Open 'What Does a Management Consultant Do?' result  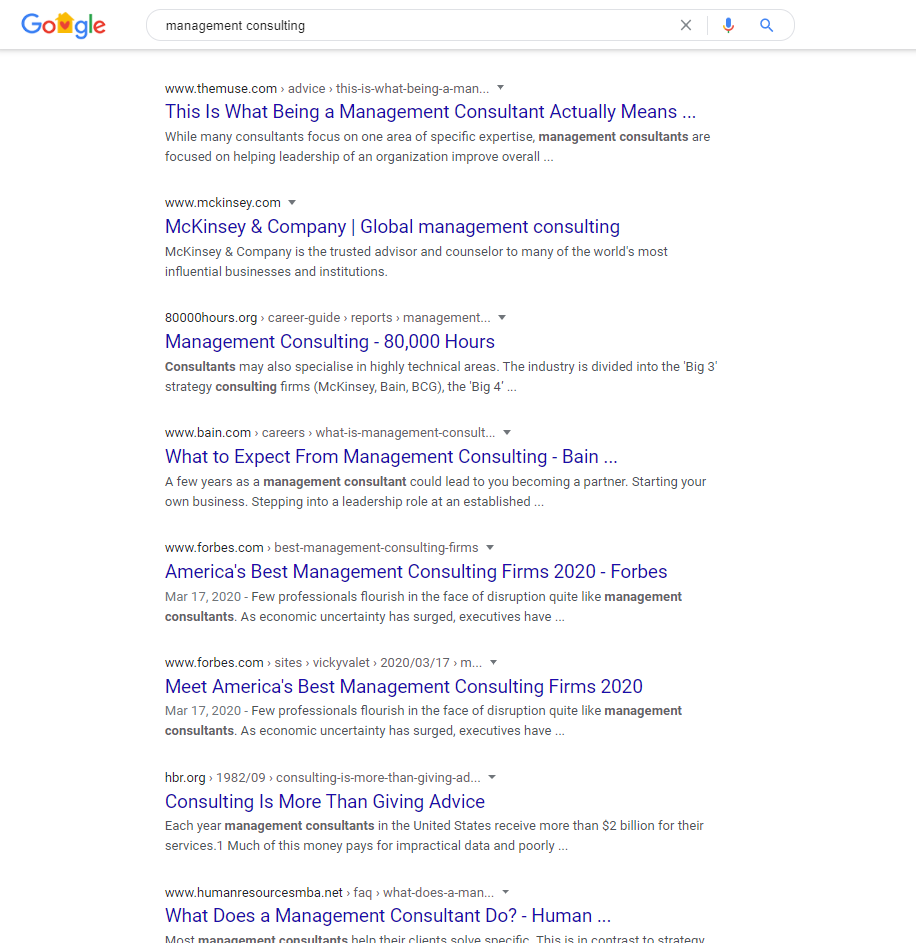point(388,915)
